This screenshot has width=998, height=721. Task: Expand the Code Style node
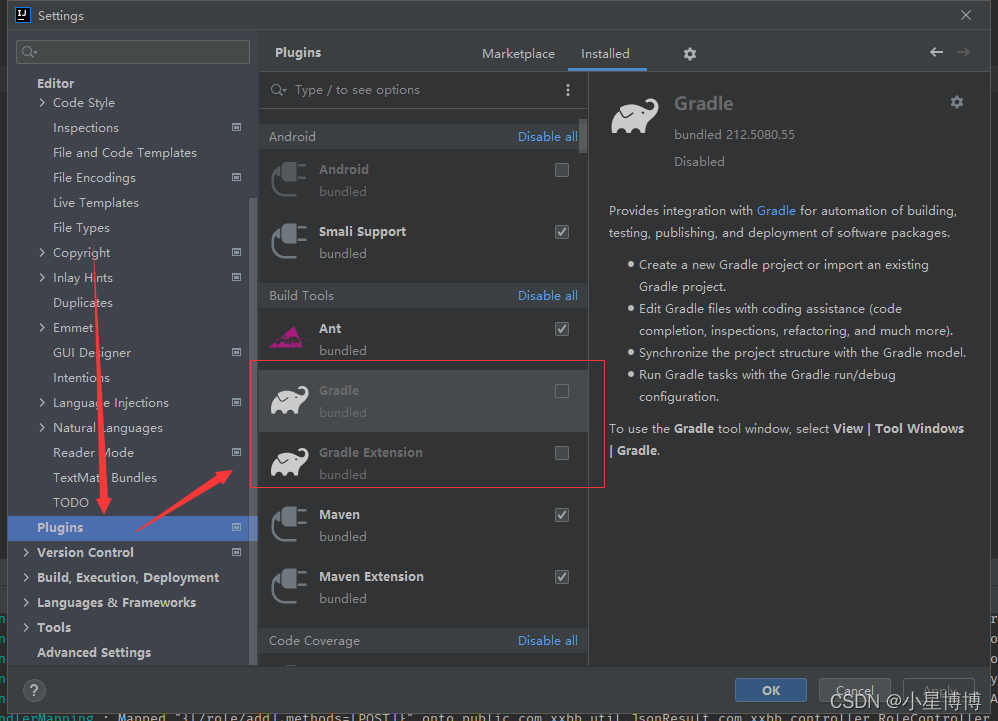(42, 102)
